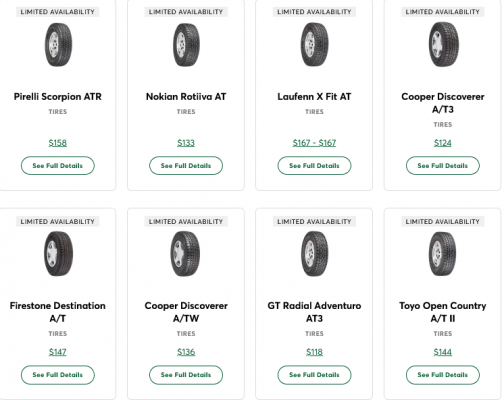The height and width of the screenshot is (400, 504).
Task: Open Toyo Open Country A/T II image
Action: [442, 254]
